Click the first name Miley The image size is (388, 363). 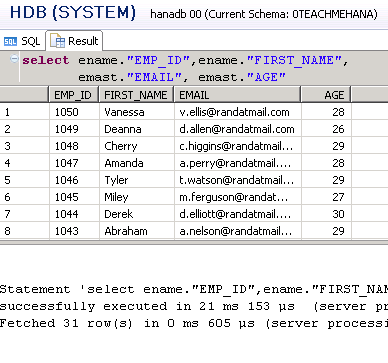click(x=116, y=197)
